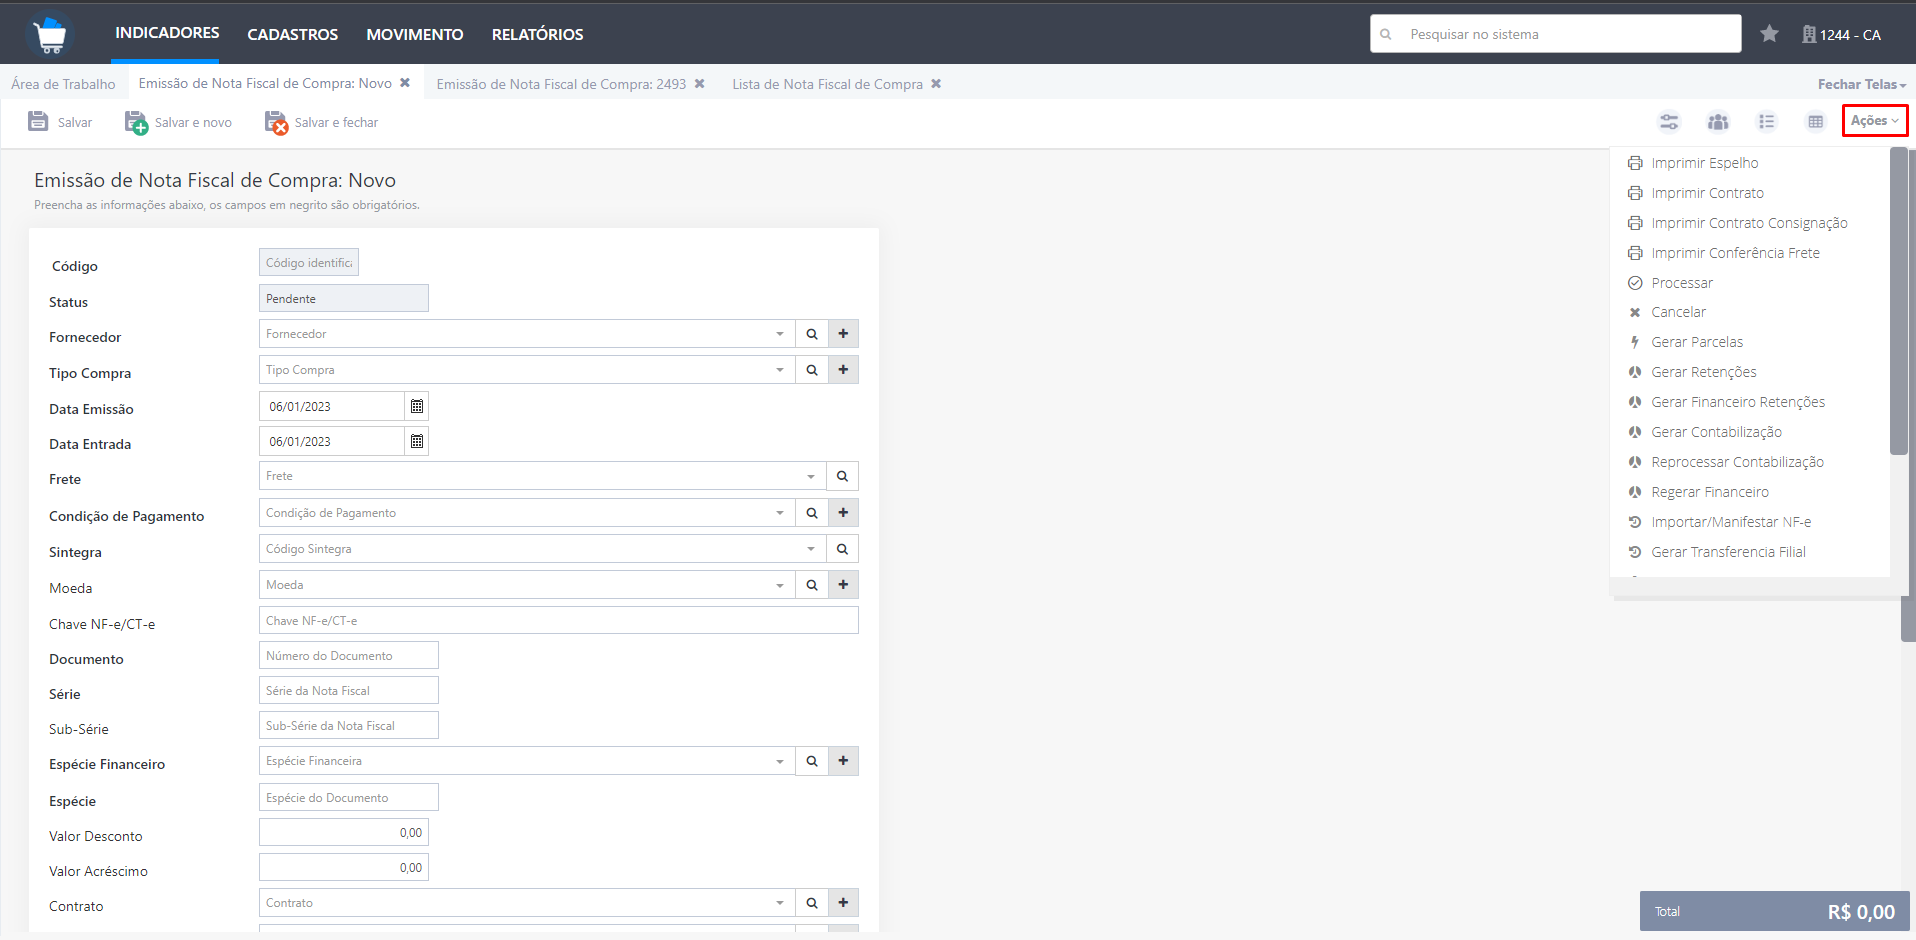Search Frete with magnifier icon
Image resolution: width=1916 pixels, height=940 pixels.
tap(843, 476)
